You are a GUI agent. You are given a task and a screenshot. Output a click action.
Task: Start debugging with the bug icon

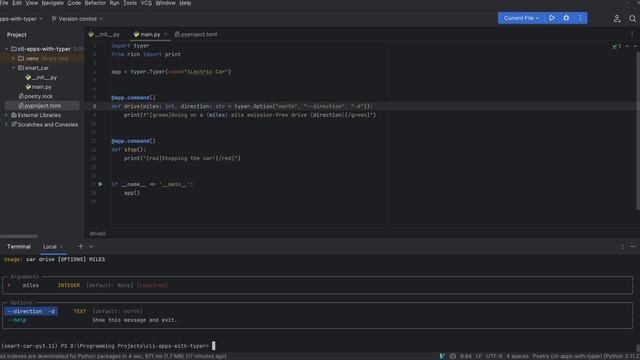tap(566, 18)
